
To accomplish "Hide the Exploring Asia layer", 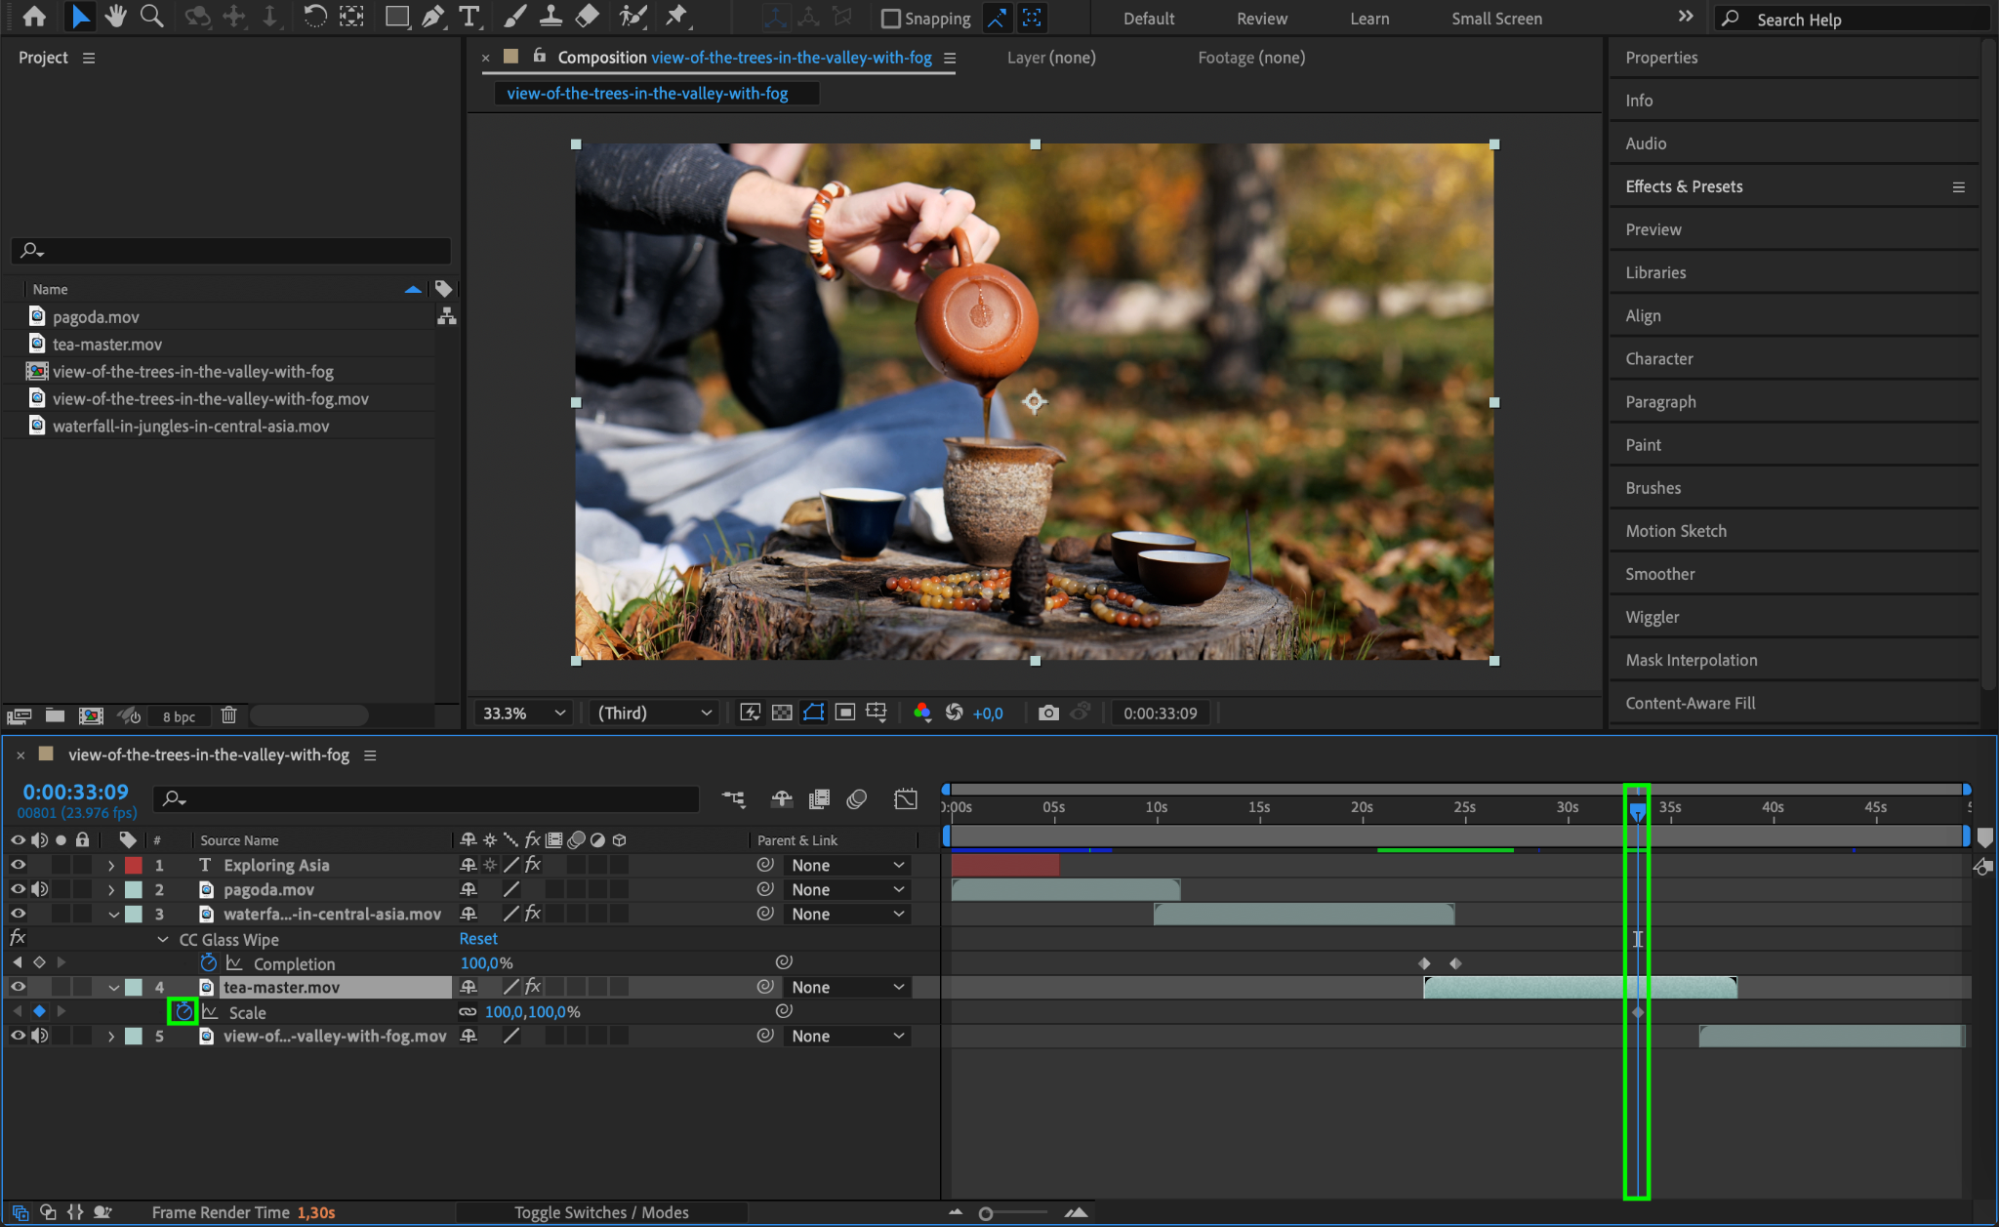I will pyautogui.click(x=18, y=865).
